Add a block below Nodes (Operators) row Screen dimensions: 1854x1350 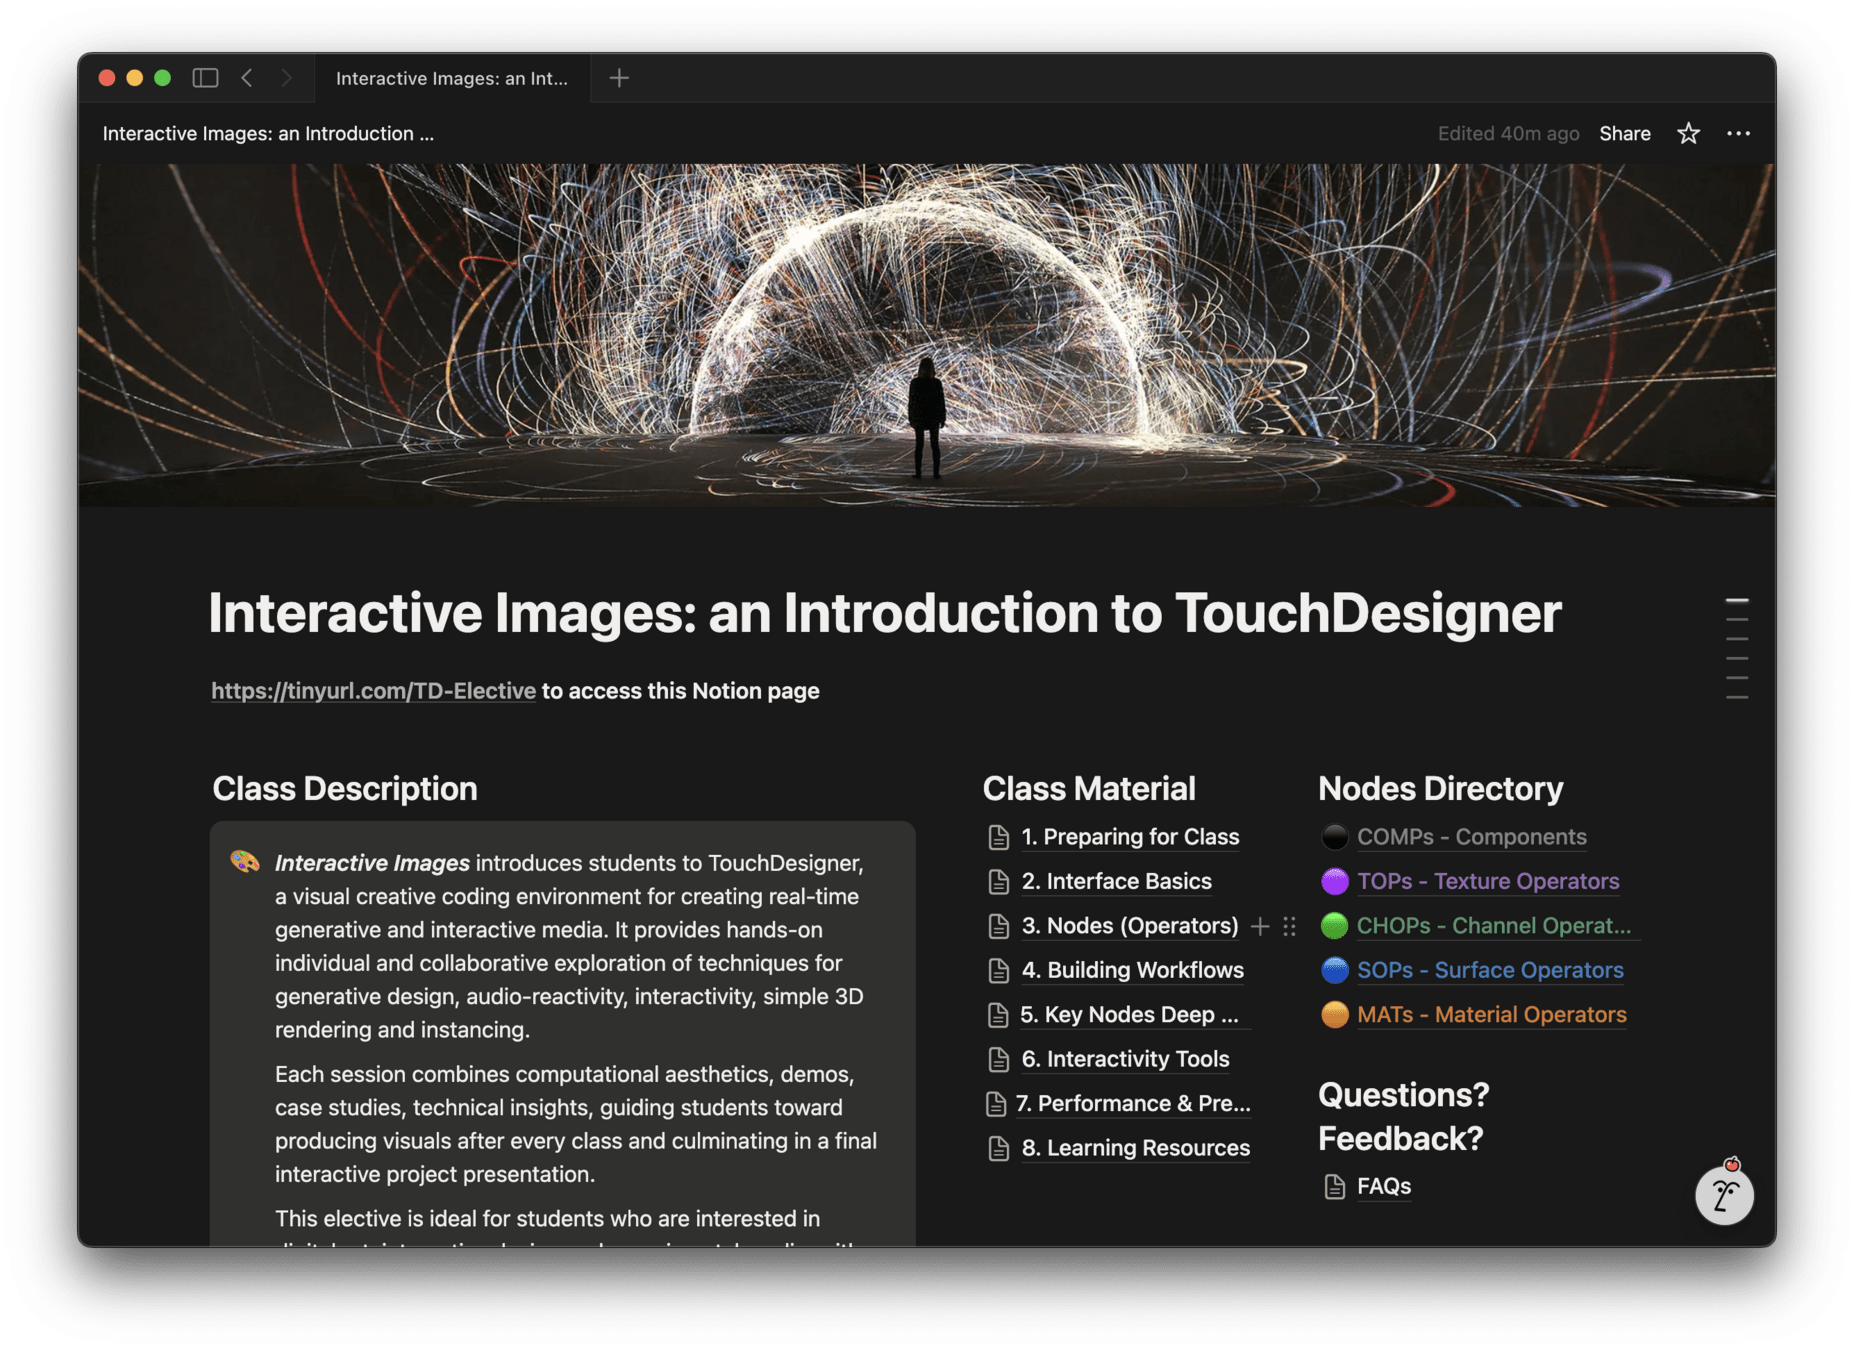[1260, 926]
